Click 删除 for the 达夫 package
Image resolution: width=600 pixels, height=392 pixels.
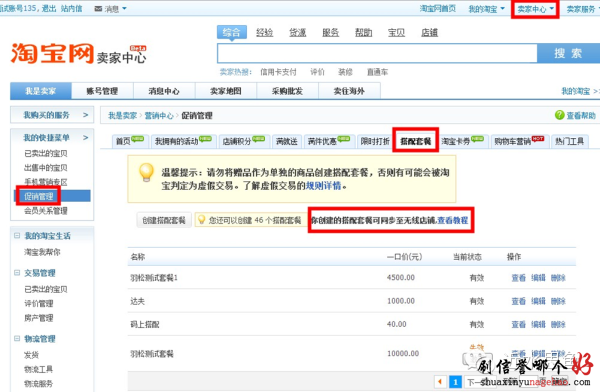pos(558,301)
